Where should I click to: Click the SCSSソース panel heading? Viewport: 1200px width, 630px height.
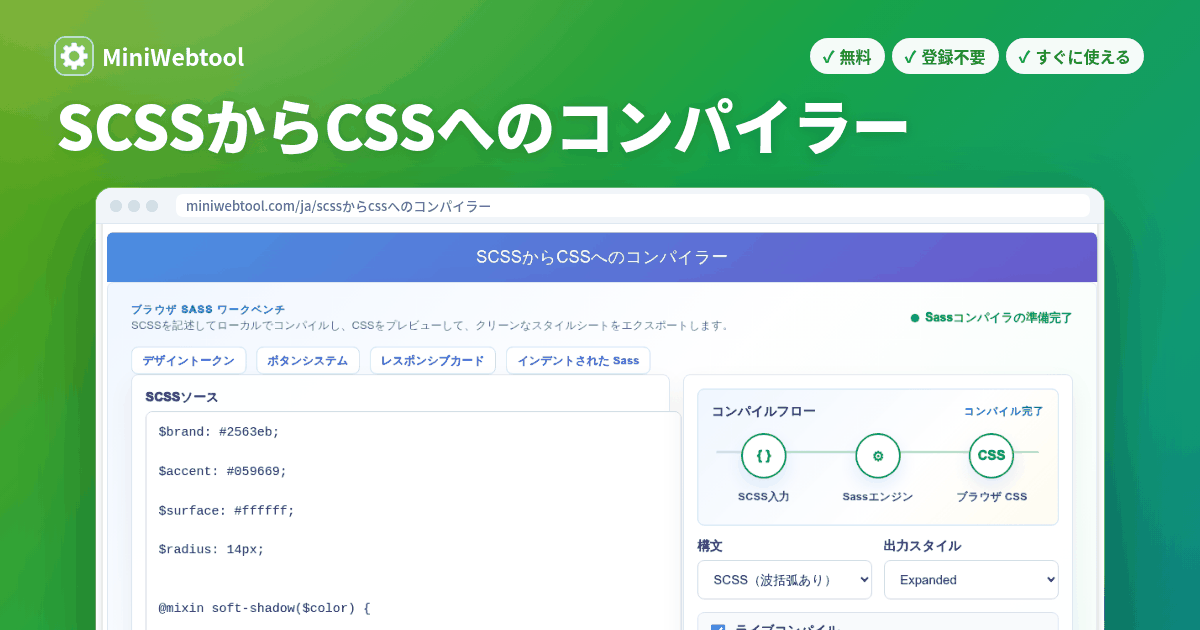[x=182, y=397]
